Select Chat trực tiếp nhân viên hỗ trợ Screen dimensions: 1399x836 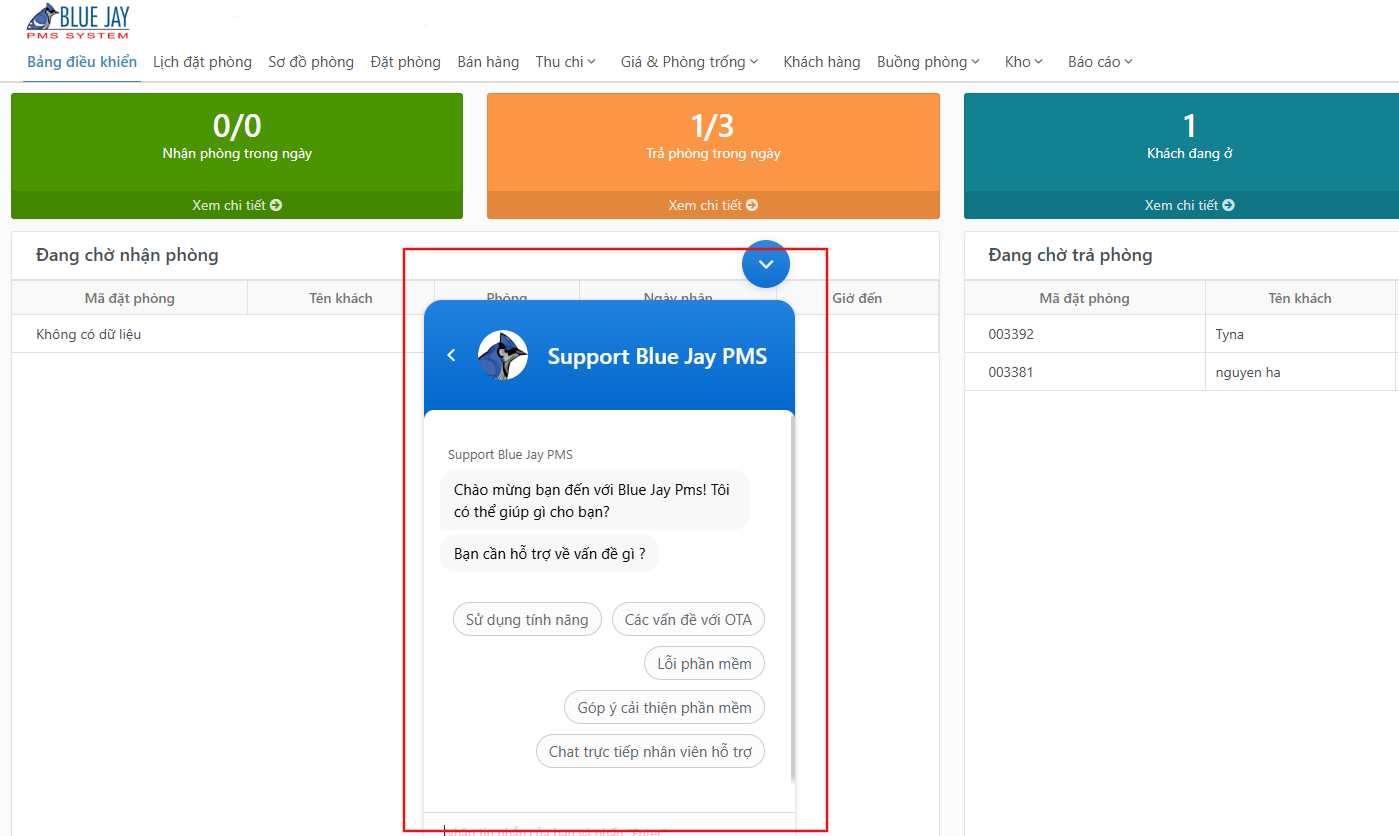[651, 752]
